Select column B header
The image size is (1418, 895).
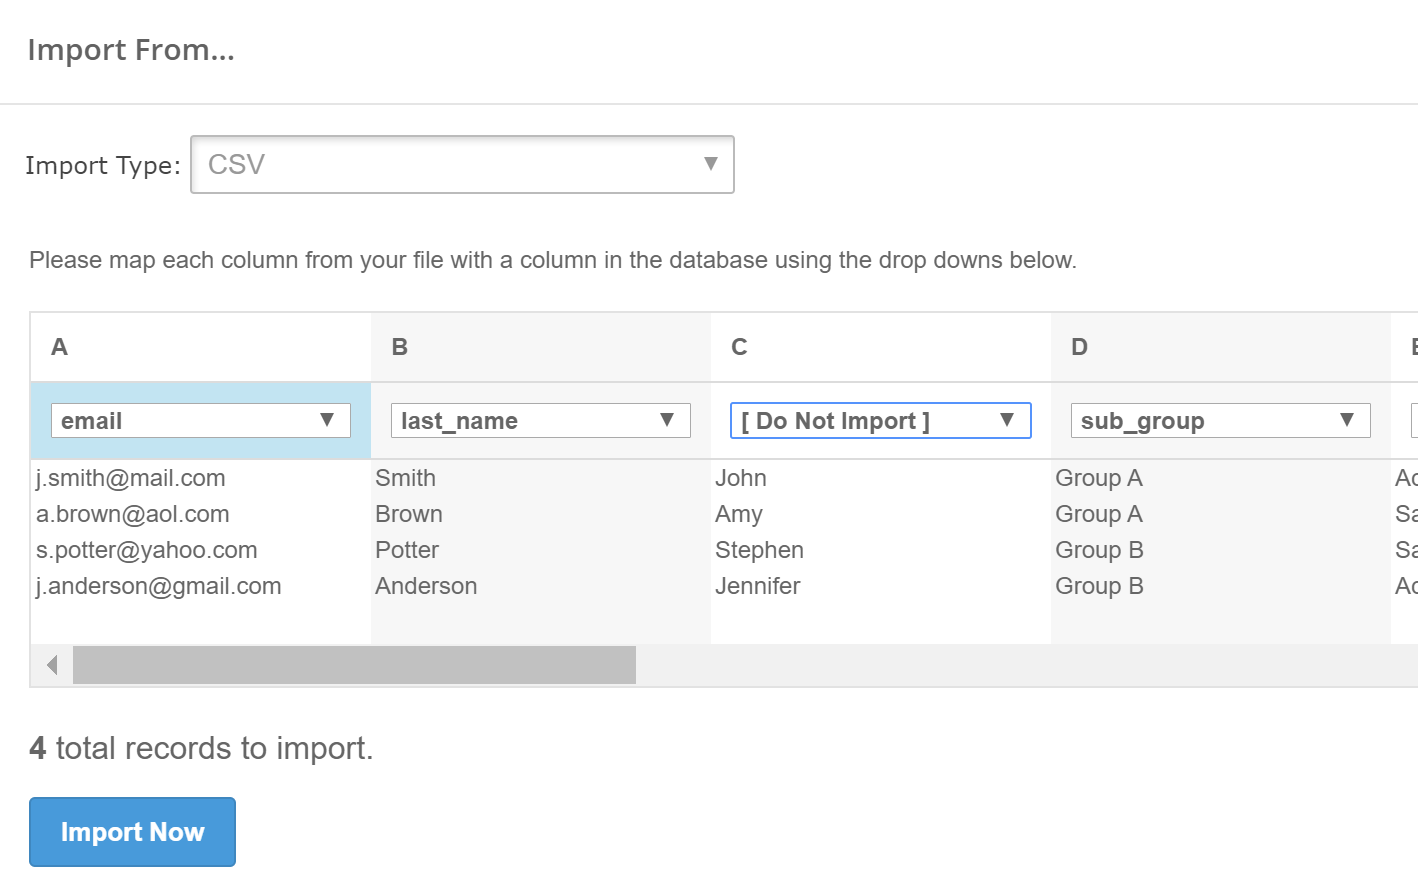tap(400, 347)
